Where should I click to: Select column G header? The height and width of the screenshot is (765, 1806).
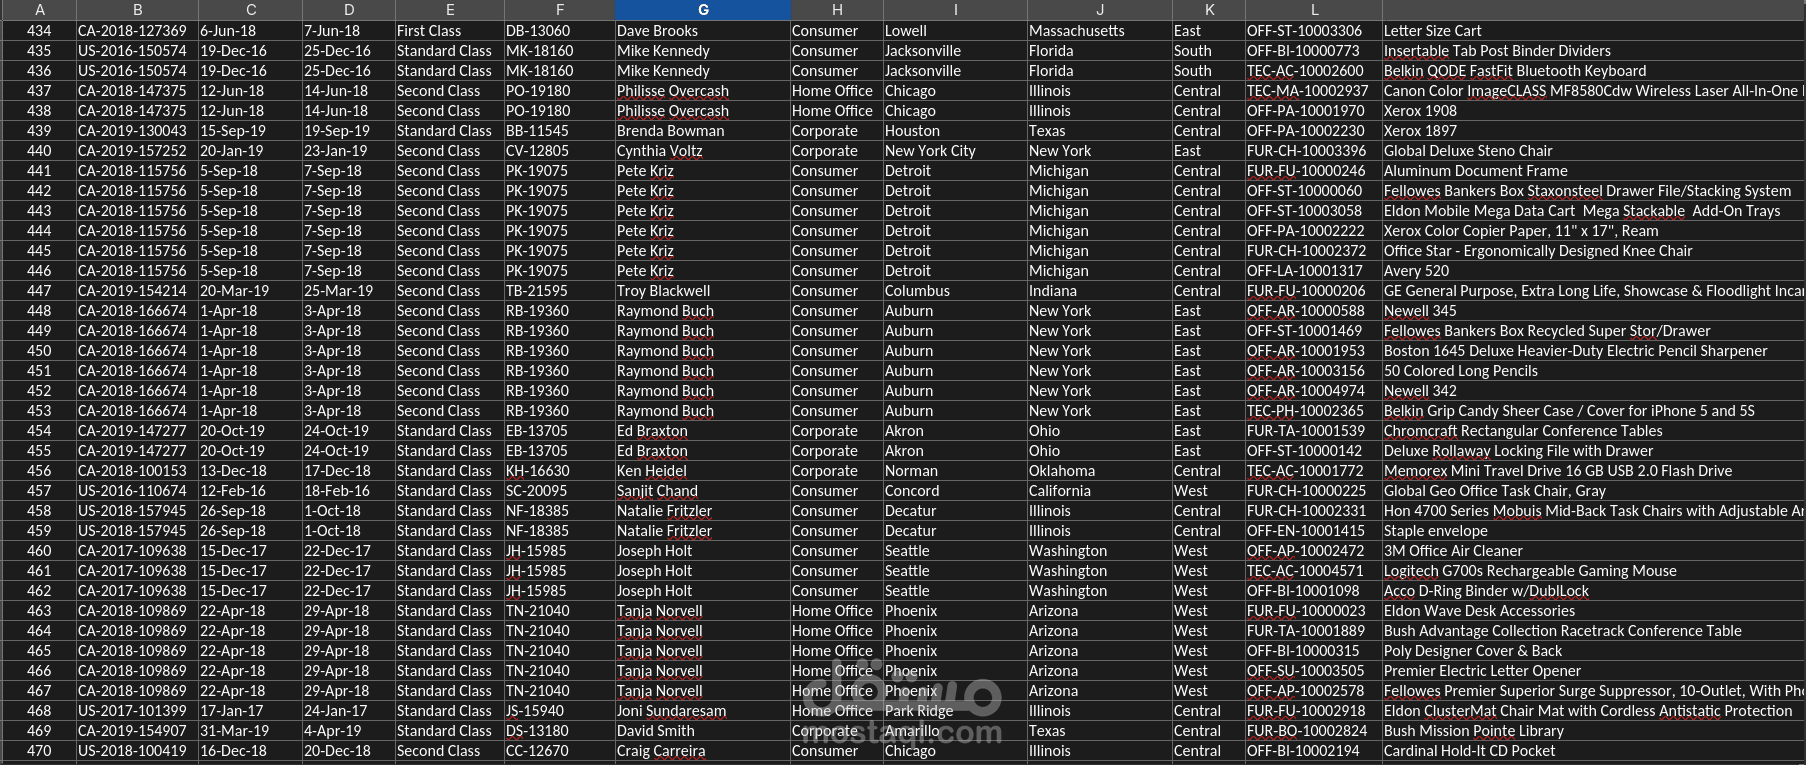703,10
